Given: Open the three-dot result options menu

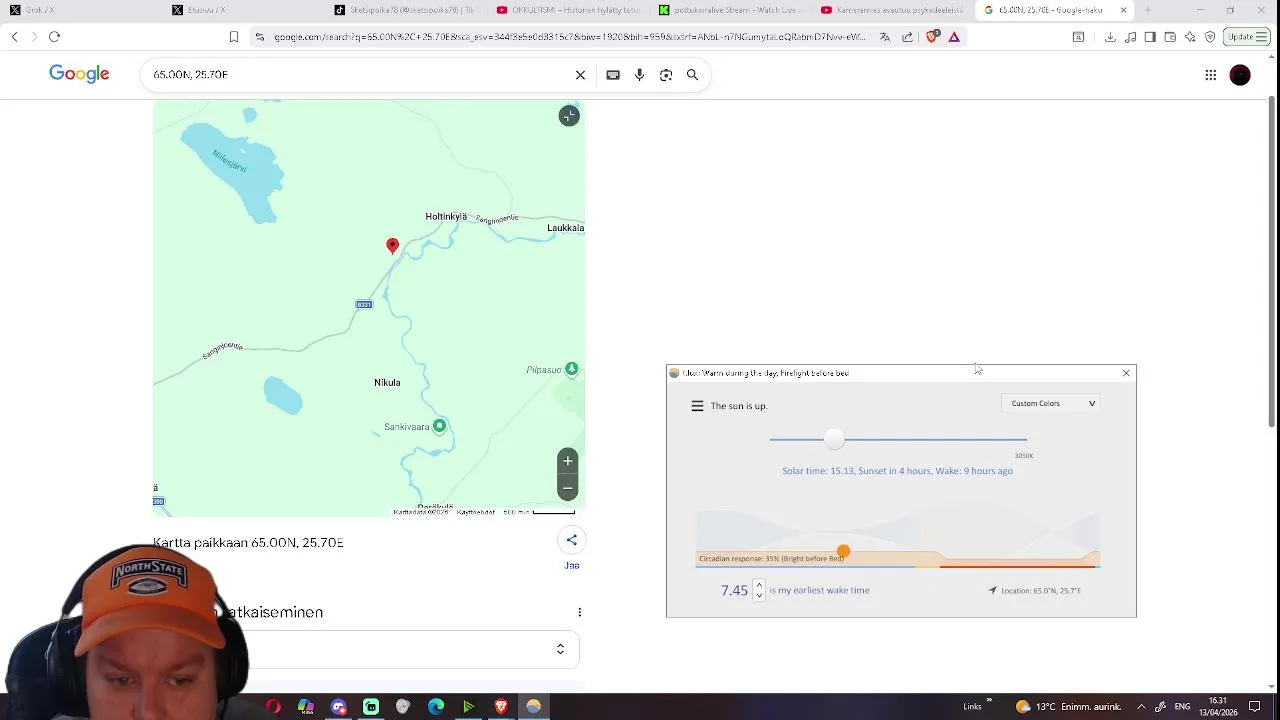Looking at the screenshot, I should 579,612.
